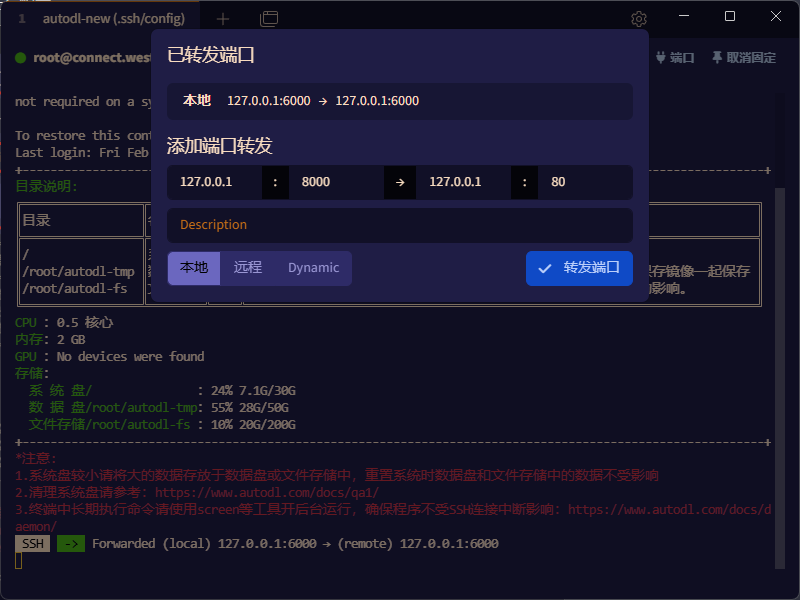Select Dynamic forwarding mode

coord(314,268)
